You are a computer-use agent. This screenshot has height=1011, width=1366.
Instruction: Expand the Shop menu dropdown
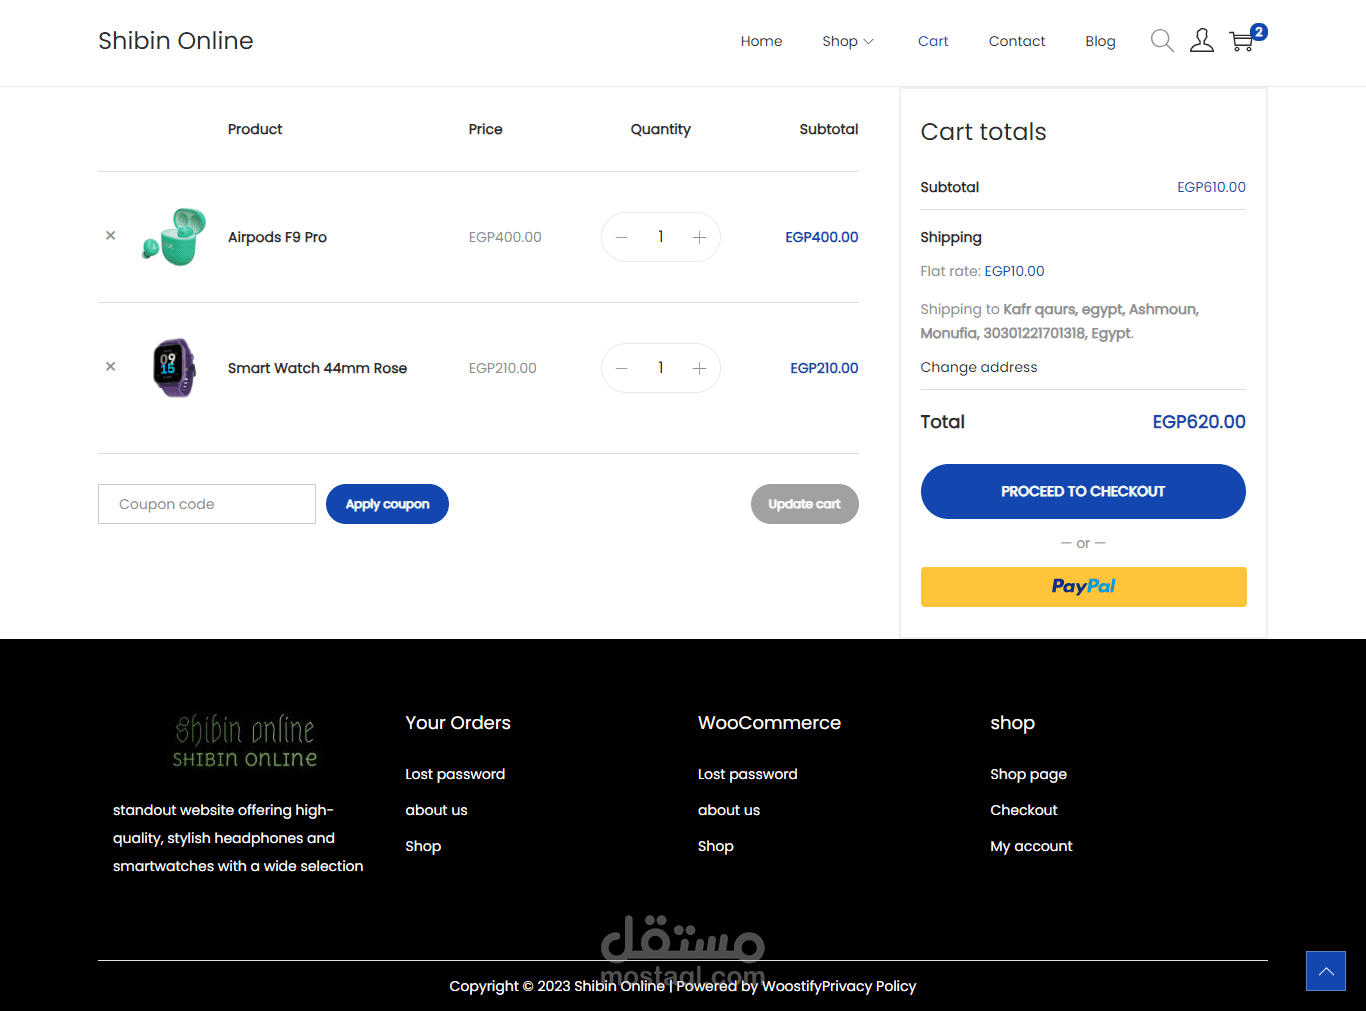point(848,41)
